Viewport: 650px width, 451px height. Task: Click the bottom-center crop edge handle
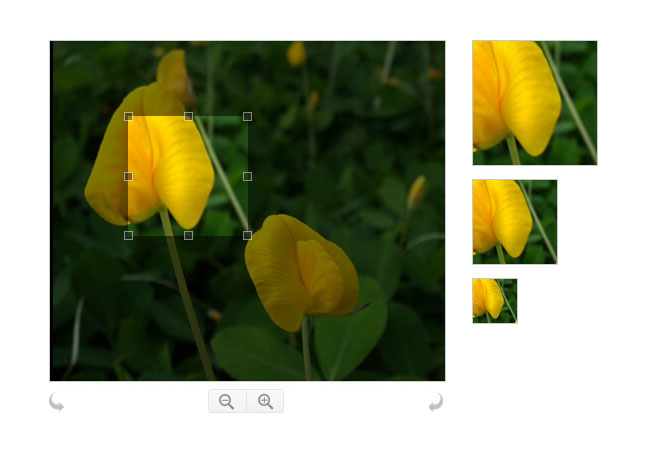click(x=188, y=235)
